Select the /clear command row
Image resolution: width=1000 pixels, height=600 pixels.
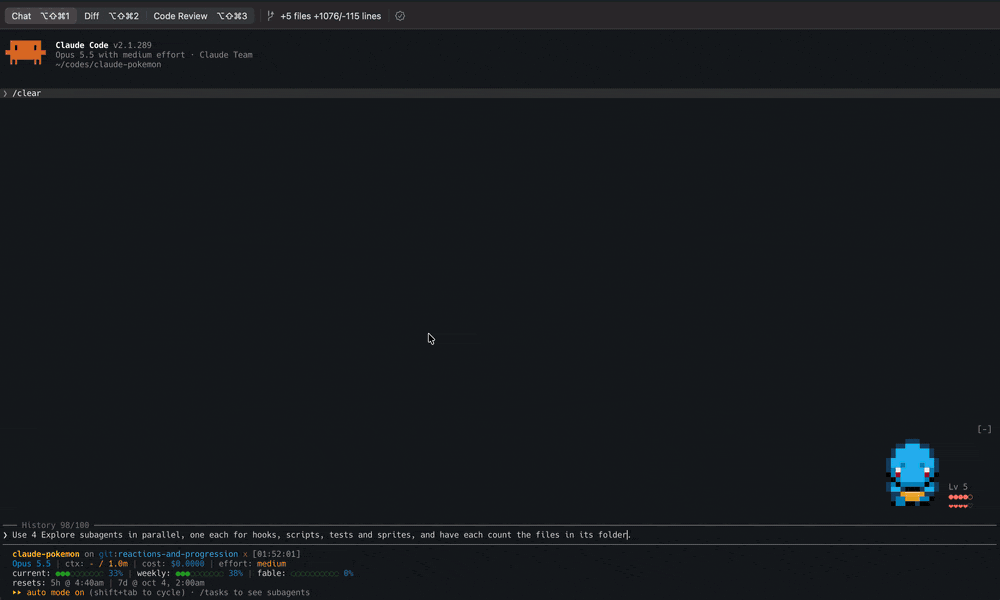500,93
